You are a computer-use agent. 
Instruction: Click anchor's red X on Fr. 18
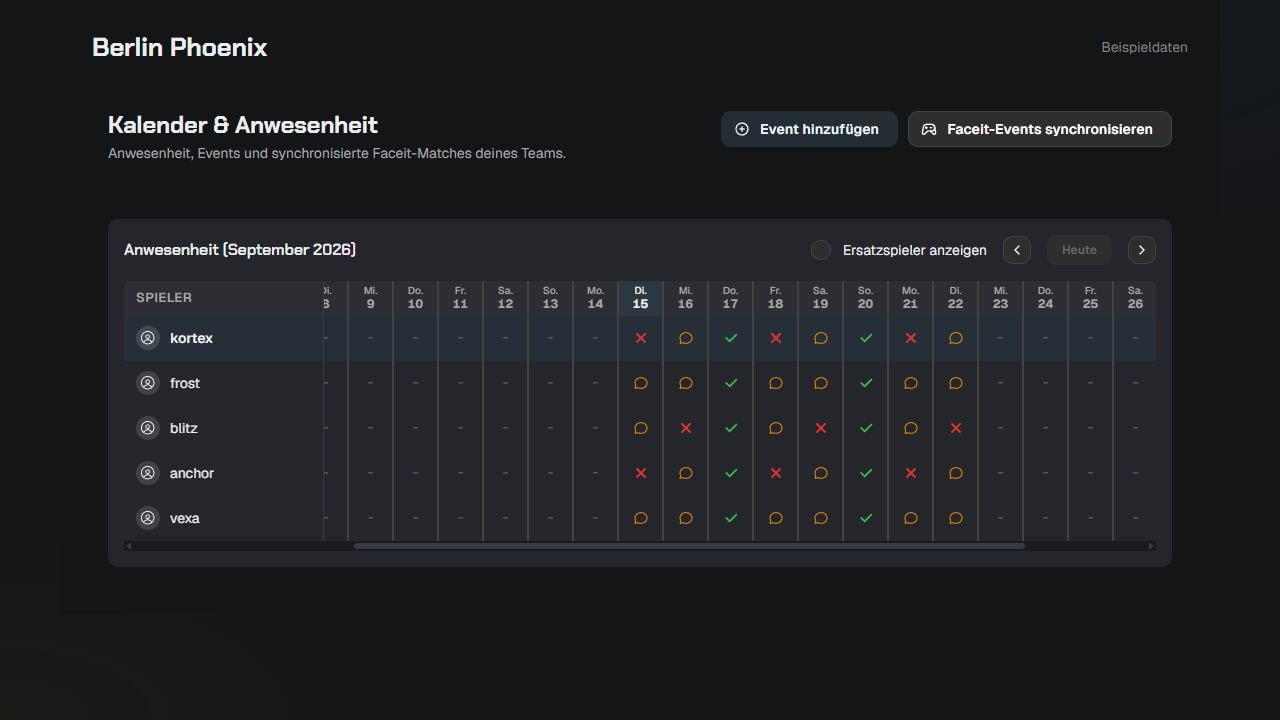tap(775, 473)
